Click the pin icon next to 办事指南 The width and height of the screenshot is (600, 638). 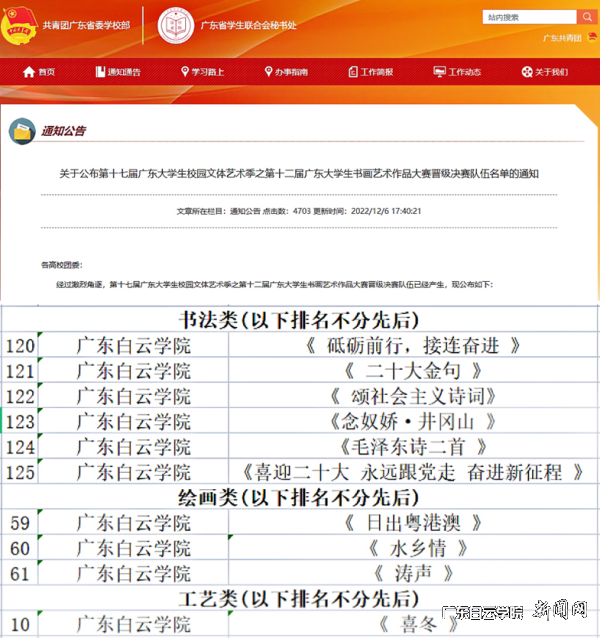click(x=268, y=72)
